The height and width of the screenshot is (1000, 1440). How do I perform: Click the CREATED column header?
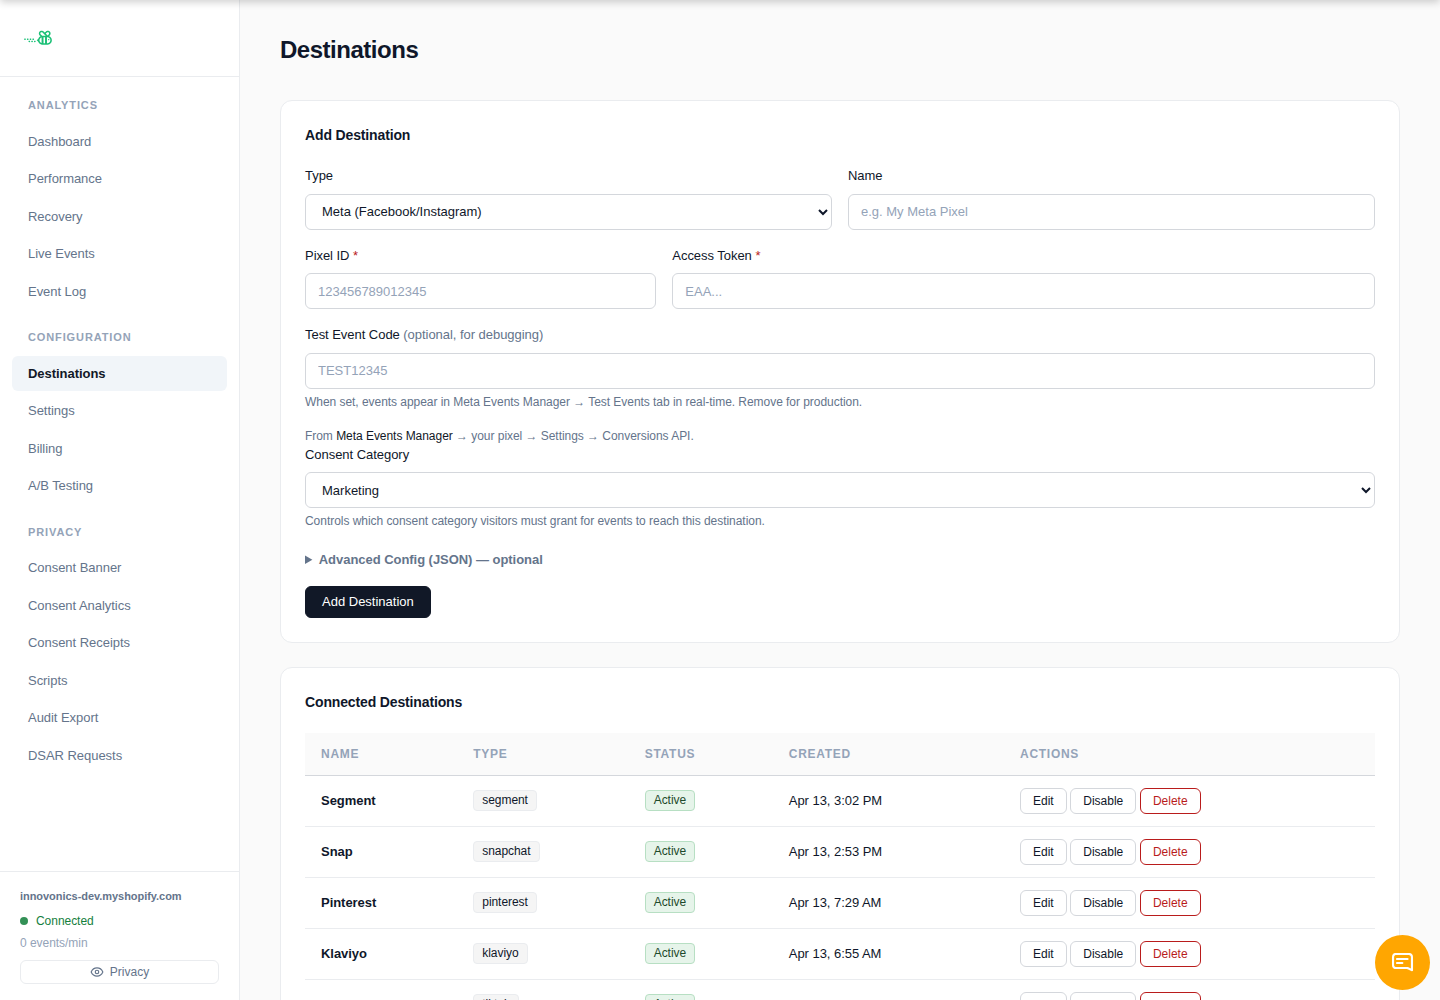click(820, 754)
